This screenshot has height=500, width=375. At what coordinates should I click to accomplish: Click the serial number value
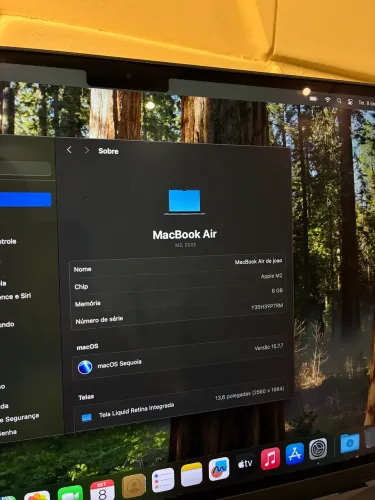pos(267,306)
